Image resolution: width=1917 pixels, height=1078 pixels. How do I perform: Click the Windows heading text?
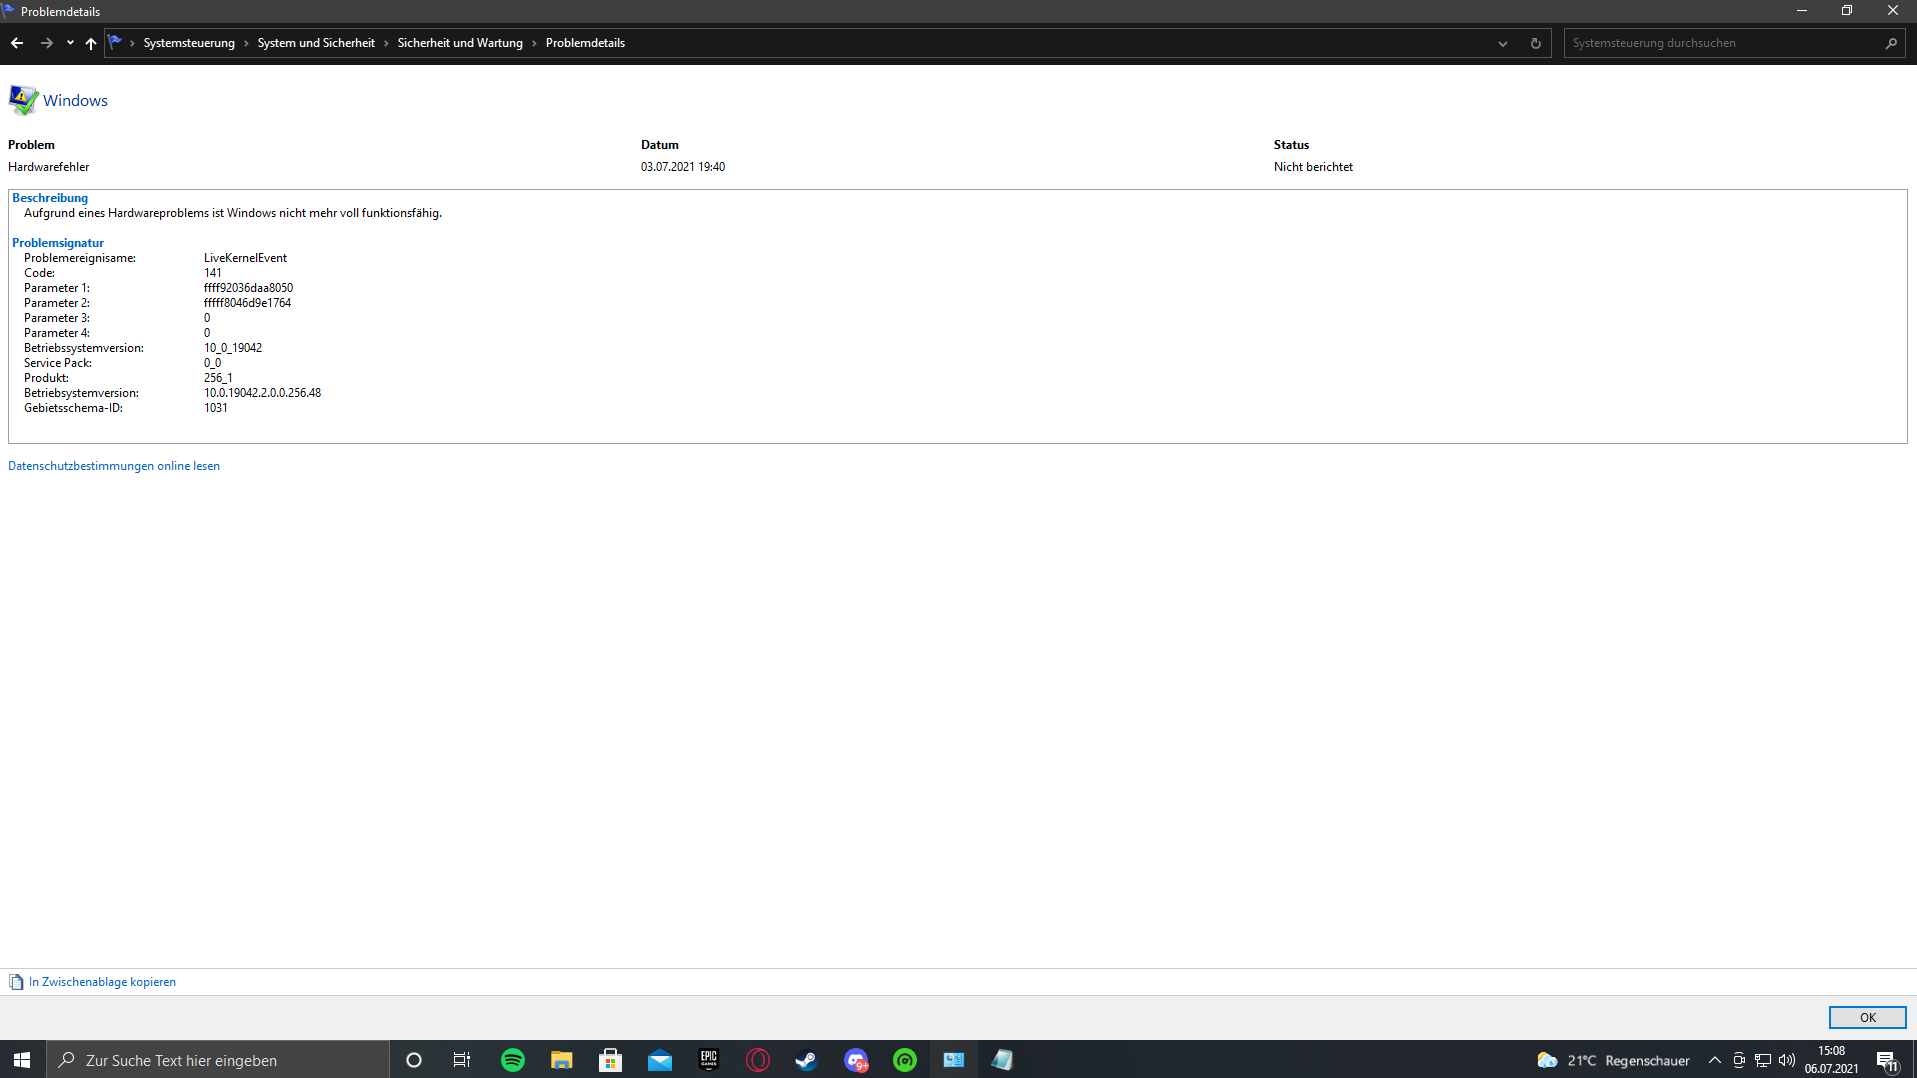(x=75, y=101)
